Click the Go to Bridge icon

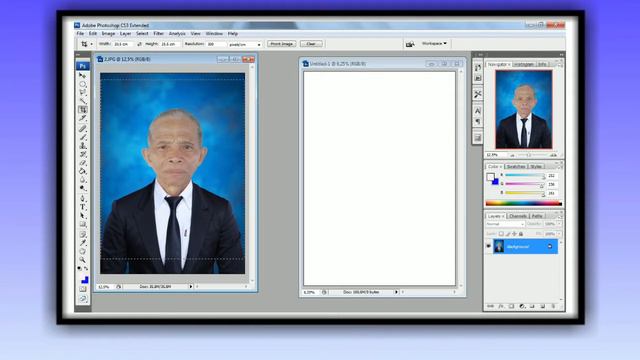410,44
